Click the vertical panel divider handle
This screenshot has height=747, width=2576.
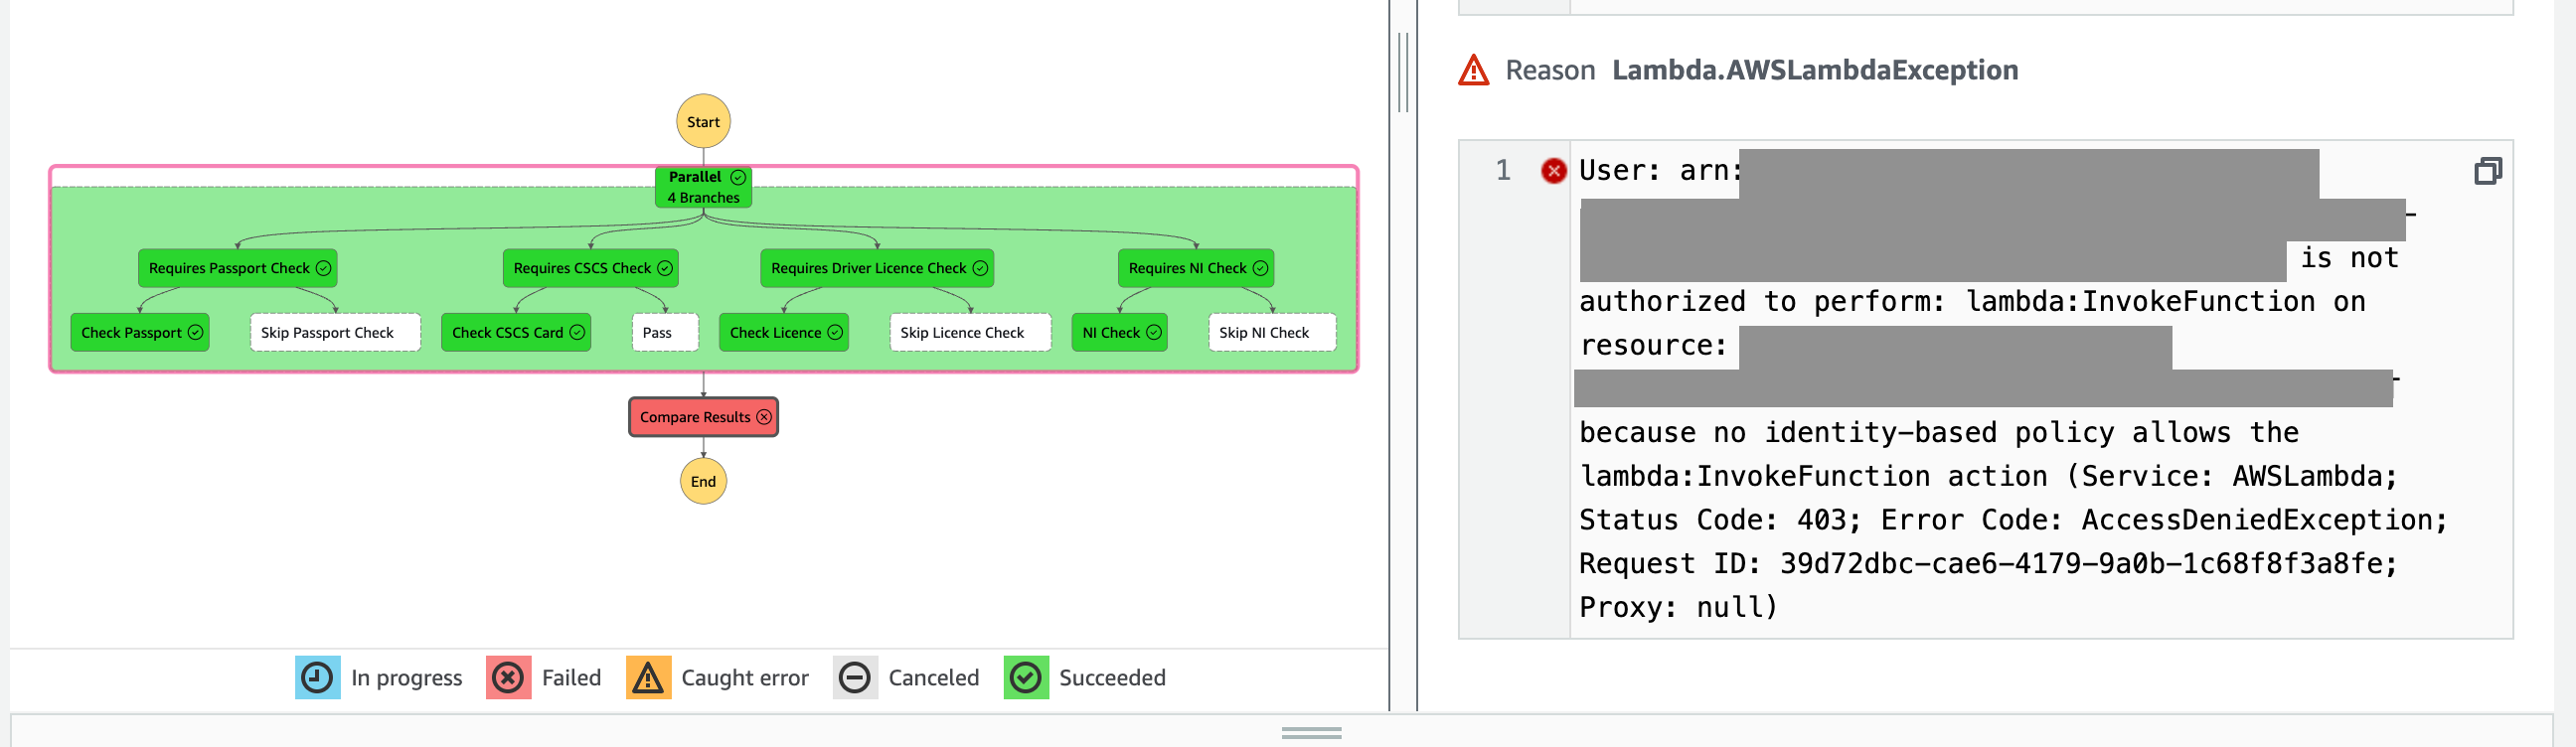pyautogui.click(x=1403, y=72)
